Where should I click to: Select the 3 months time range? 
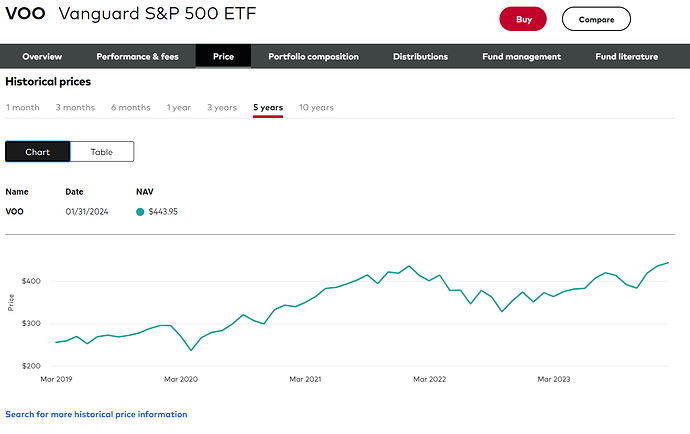[75, 107]
